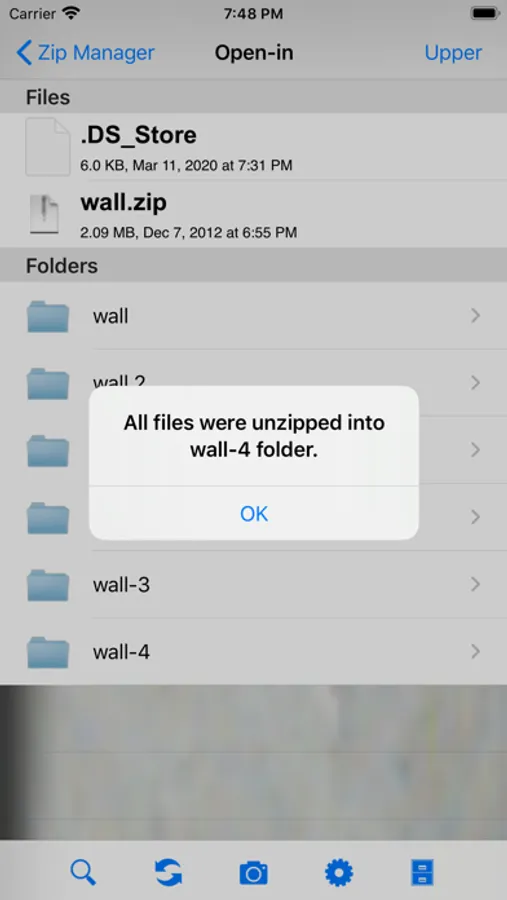Open the camera icon in toolbar
507x900 pixels.
coord(253,873)
